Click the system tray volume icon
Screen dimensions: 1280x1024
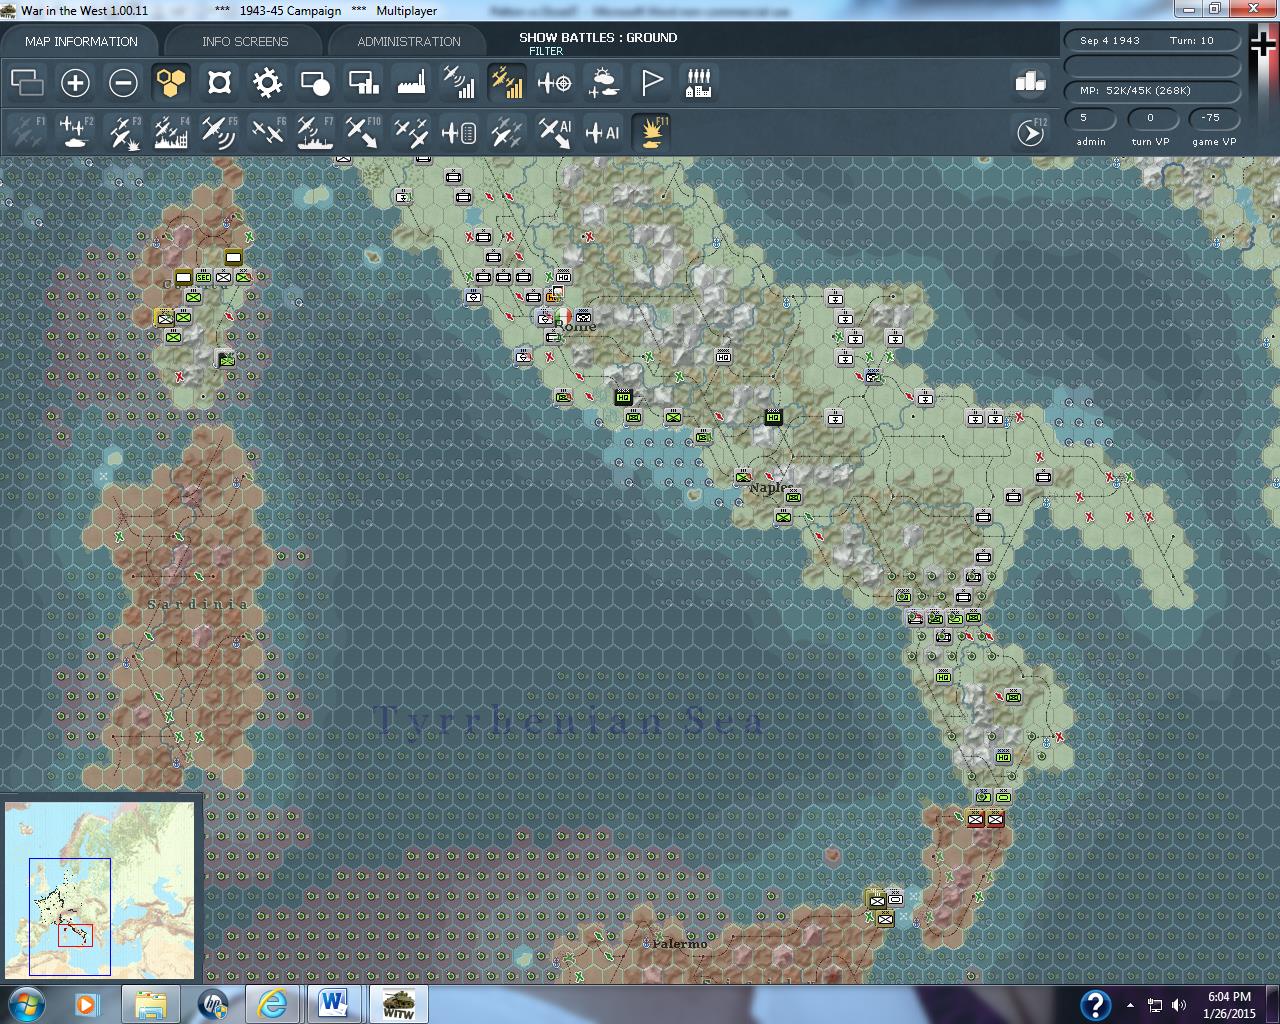tap(1179, 1005)
